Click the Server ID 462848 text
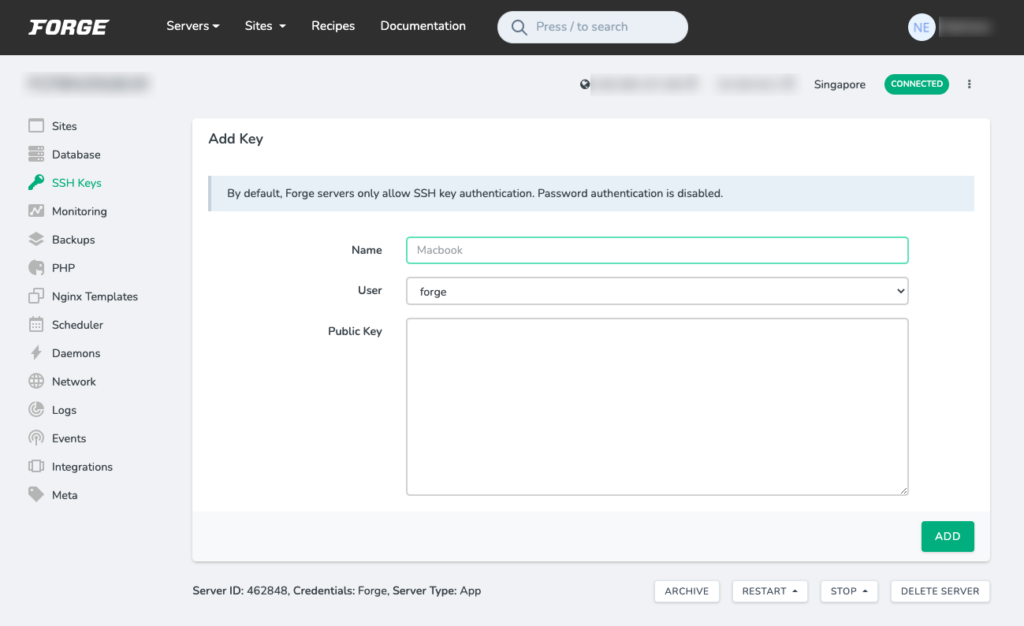 pyautogui.click(x=240, y=591)
